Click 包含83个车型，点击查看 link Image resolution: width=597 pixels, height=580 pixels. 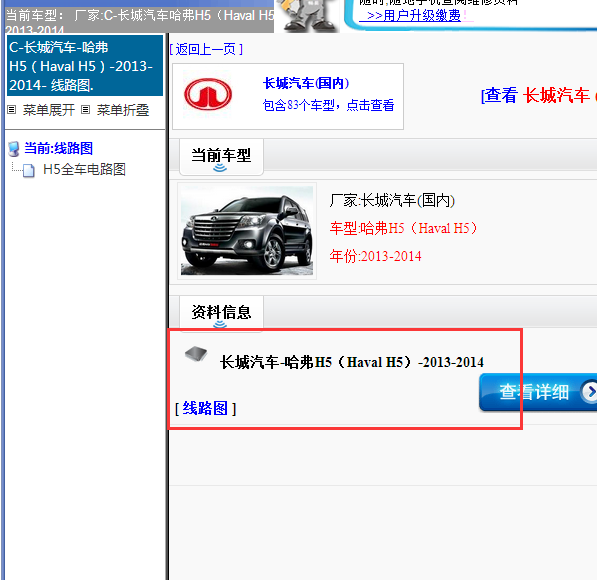[328, 105]
